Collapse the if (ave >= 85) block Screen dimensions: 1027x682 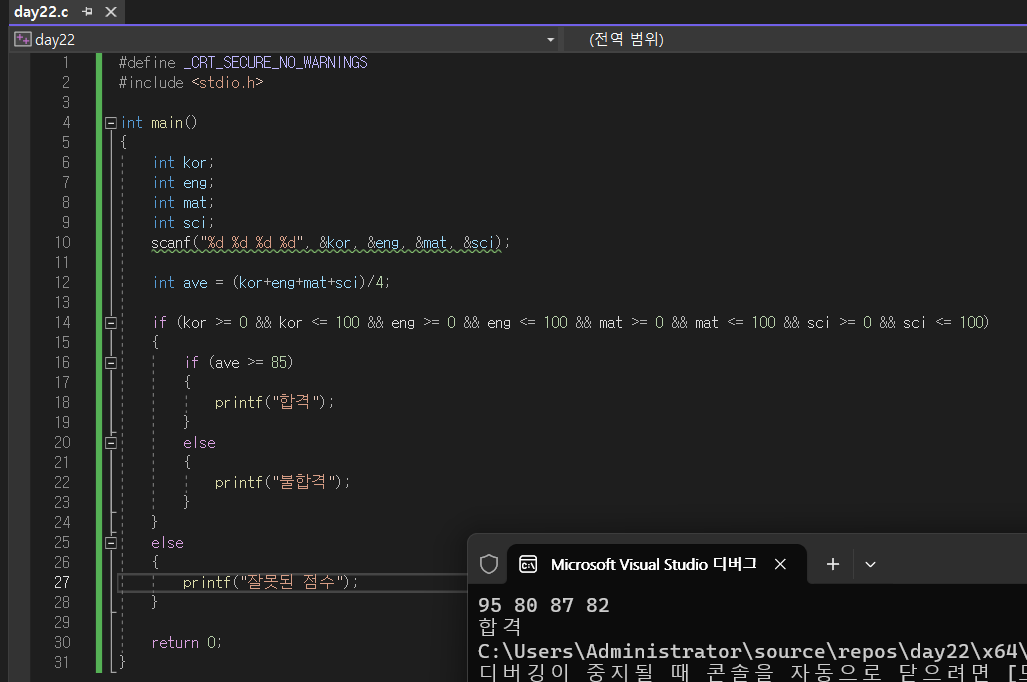coord(111,363)
